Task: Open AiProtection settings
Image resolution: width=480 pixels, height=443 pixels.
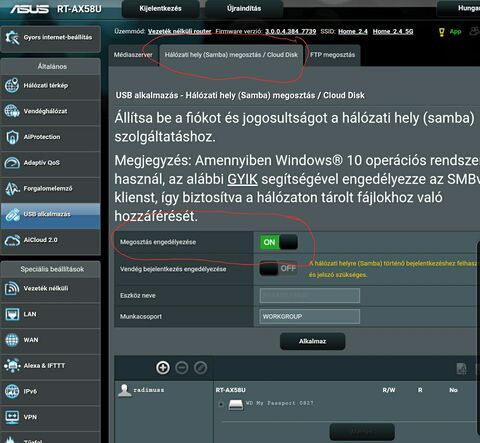Action: click(50, 137)
